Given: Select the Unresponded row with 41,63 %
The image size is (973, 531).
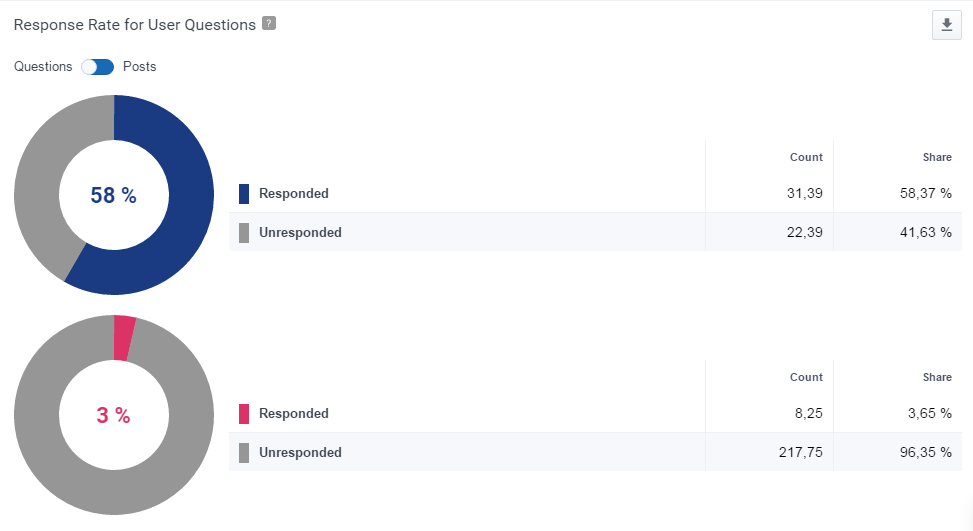Looking at the screenshot, I should click(596, 233).
